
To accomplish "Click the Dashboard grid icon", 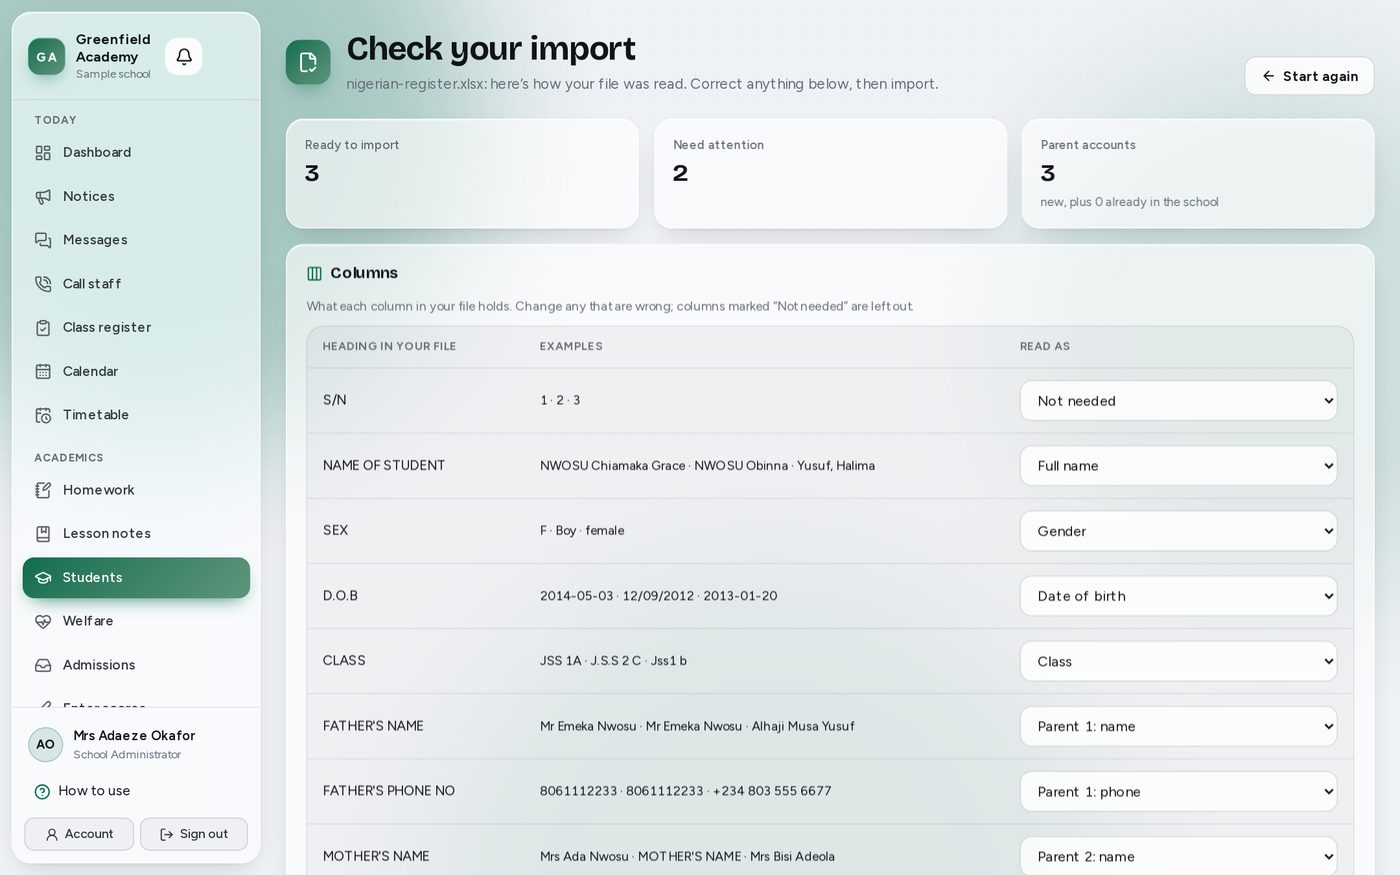I will pos(43,153).
